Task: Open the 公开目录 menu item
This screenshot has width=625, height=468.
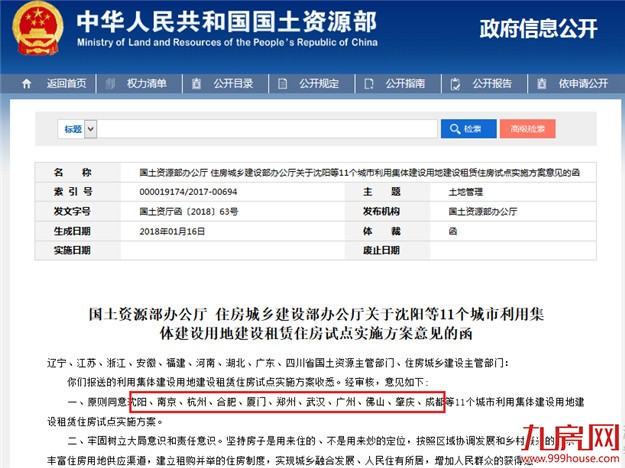Action: pyautogui.click(x=233, y=84)
